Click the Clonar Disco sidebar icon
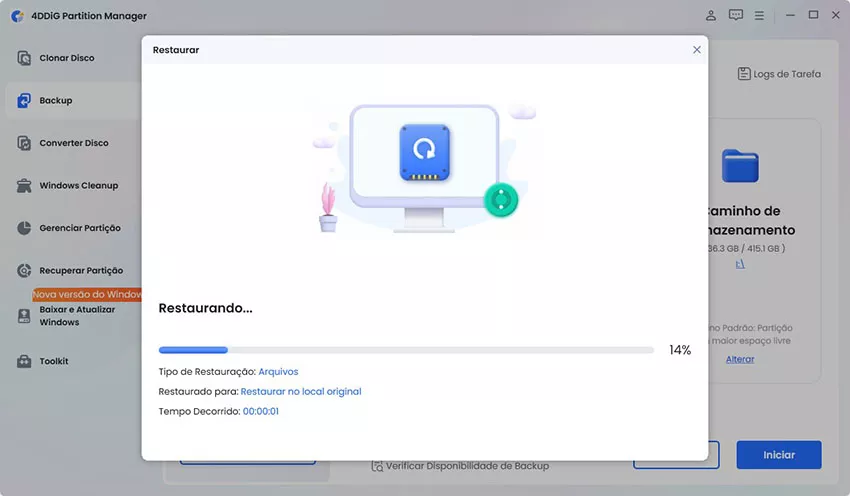Viewport: 850px width, 496px height. pyautogui.click(x=24, y=57)
